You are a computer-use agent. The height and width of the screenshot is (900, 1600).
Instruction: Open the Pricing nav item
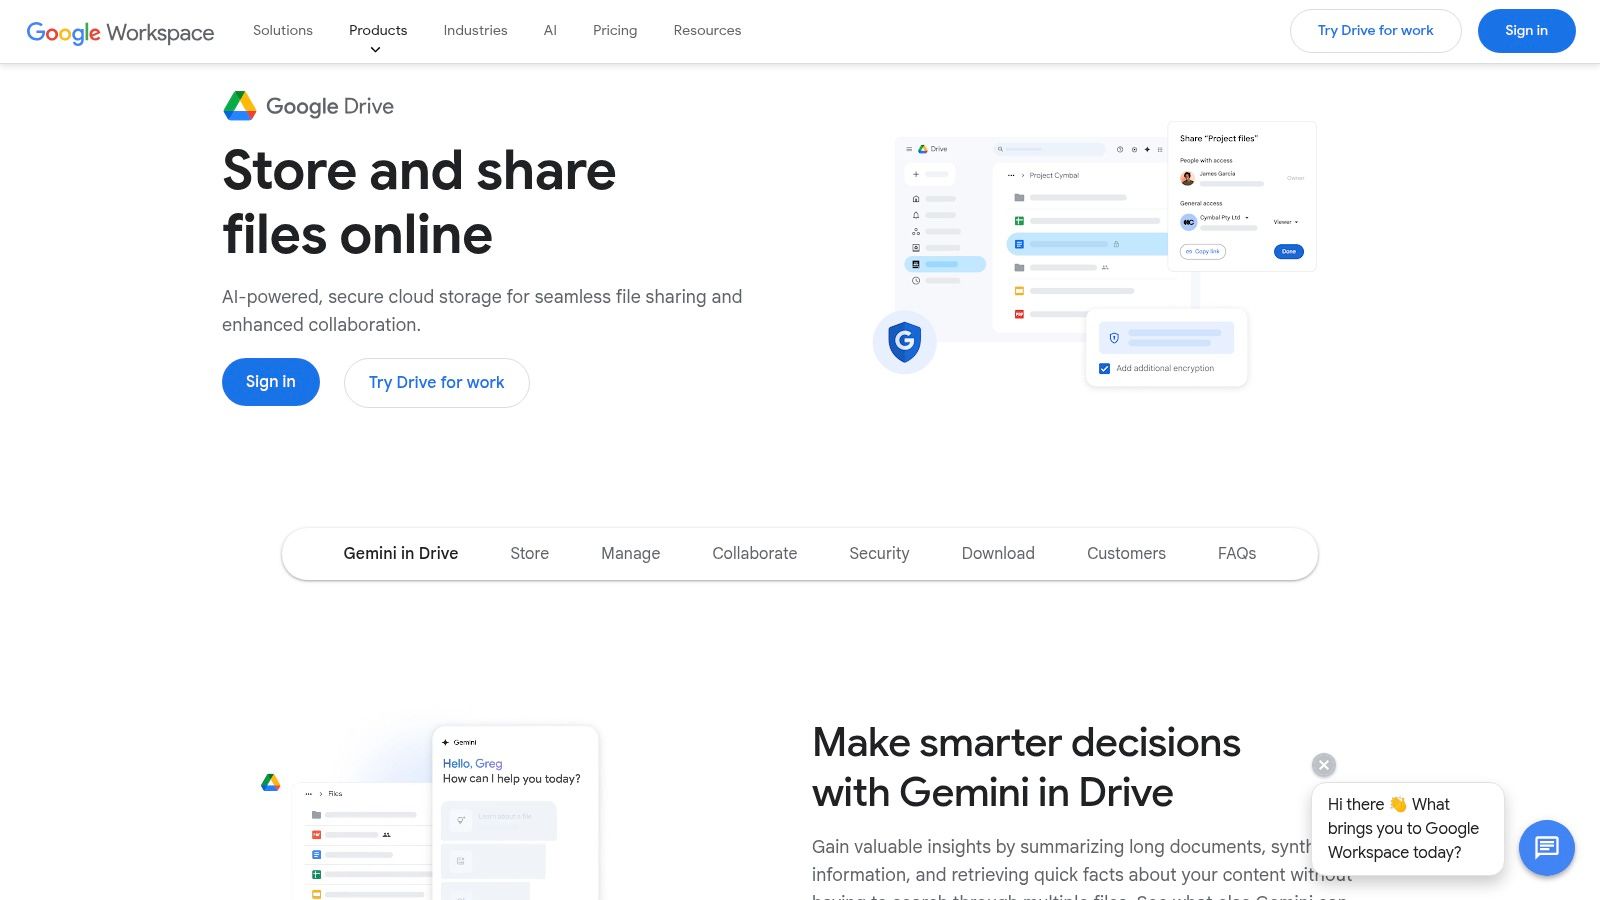pyautogui.click(x=614, y=31)
